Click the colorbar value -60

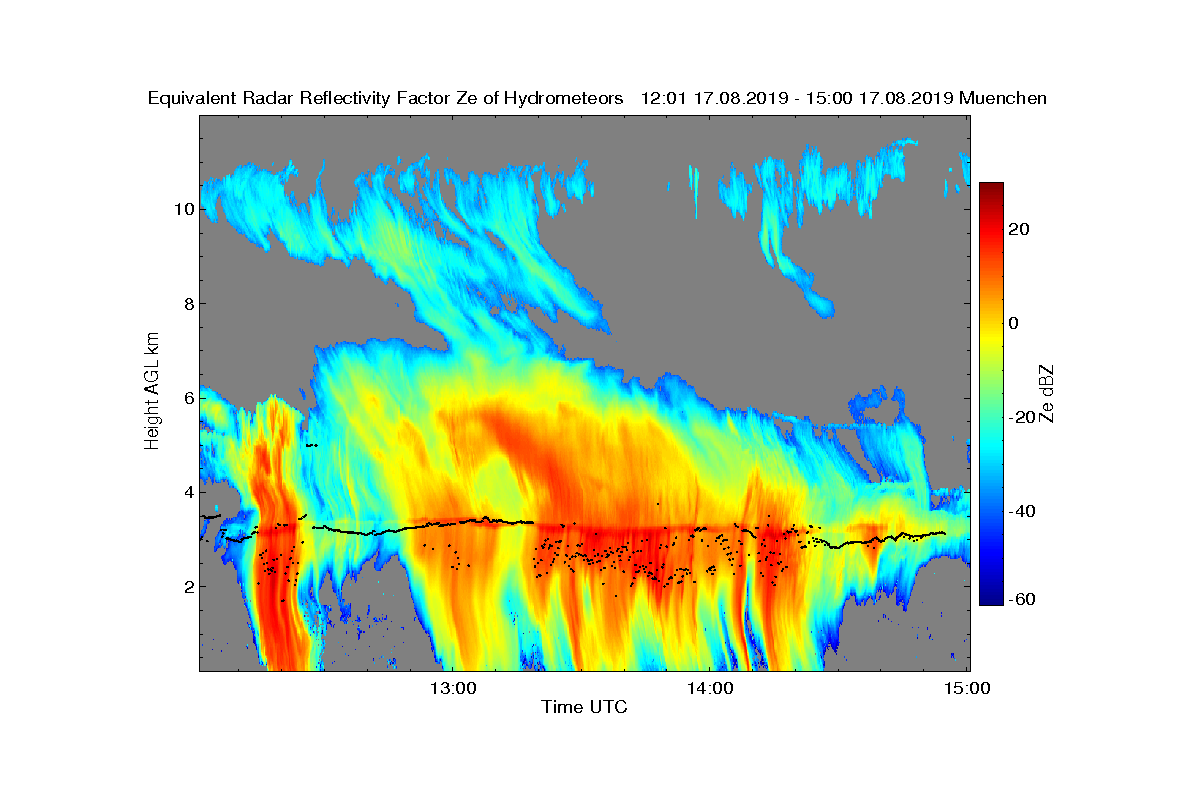click(1023, 598)
